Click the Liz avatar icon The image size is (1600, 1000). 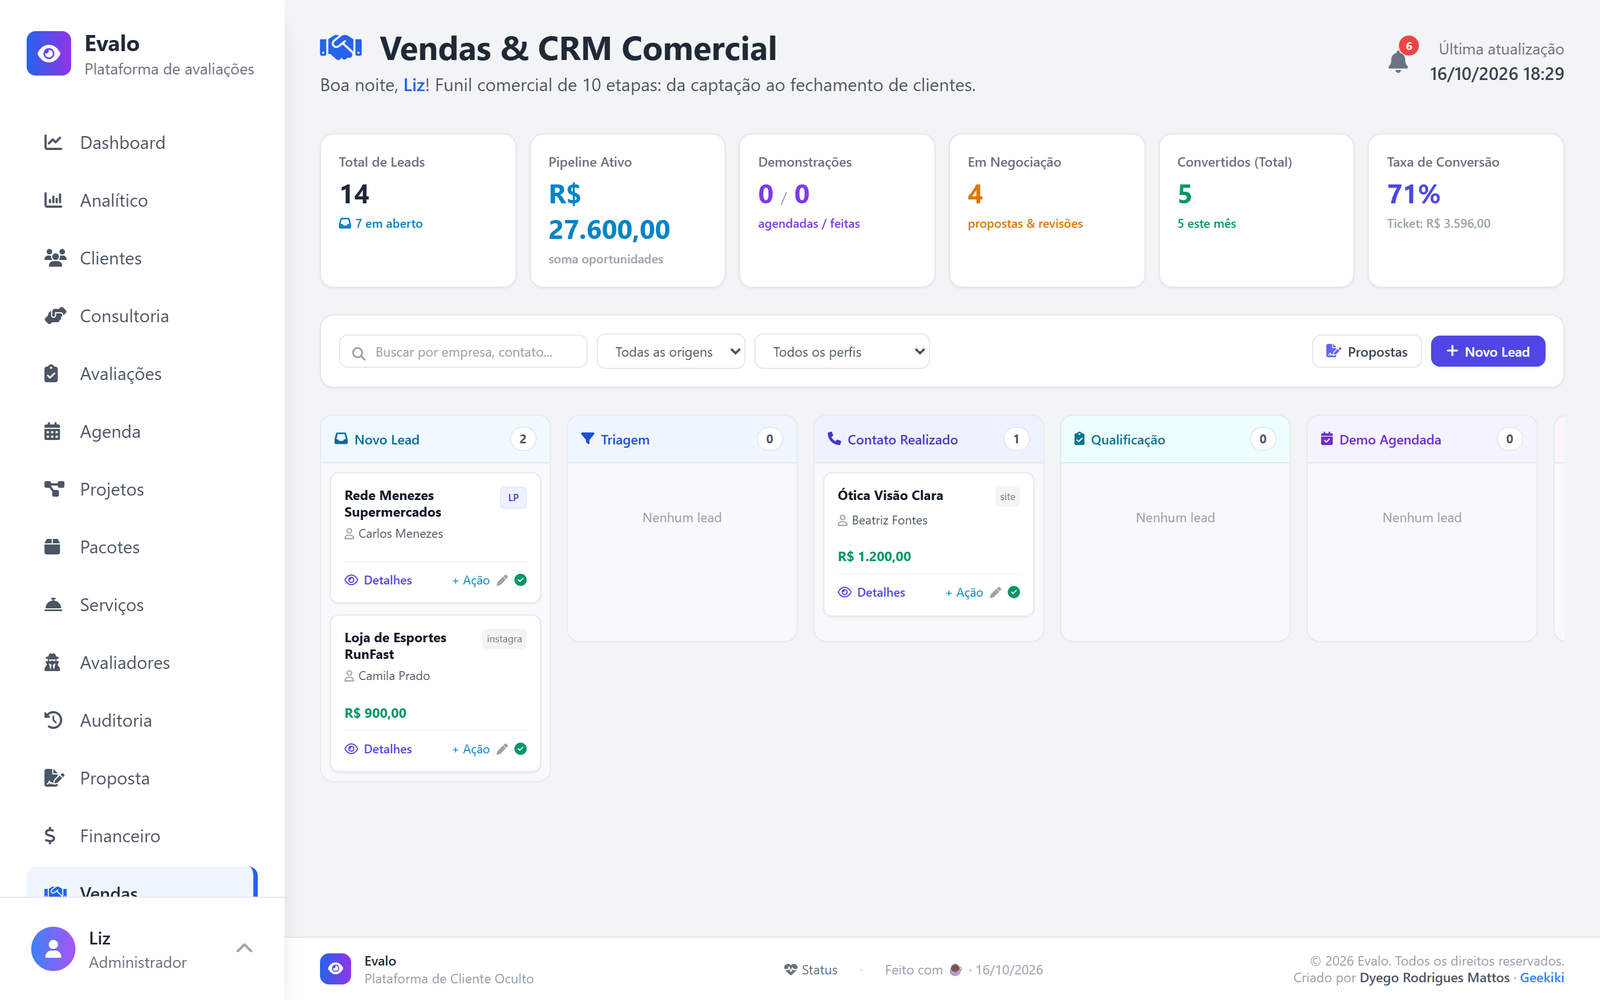(x=53, y=949)
